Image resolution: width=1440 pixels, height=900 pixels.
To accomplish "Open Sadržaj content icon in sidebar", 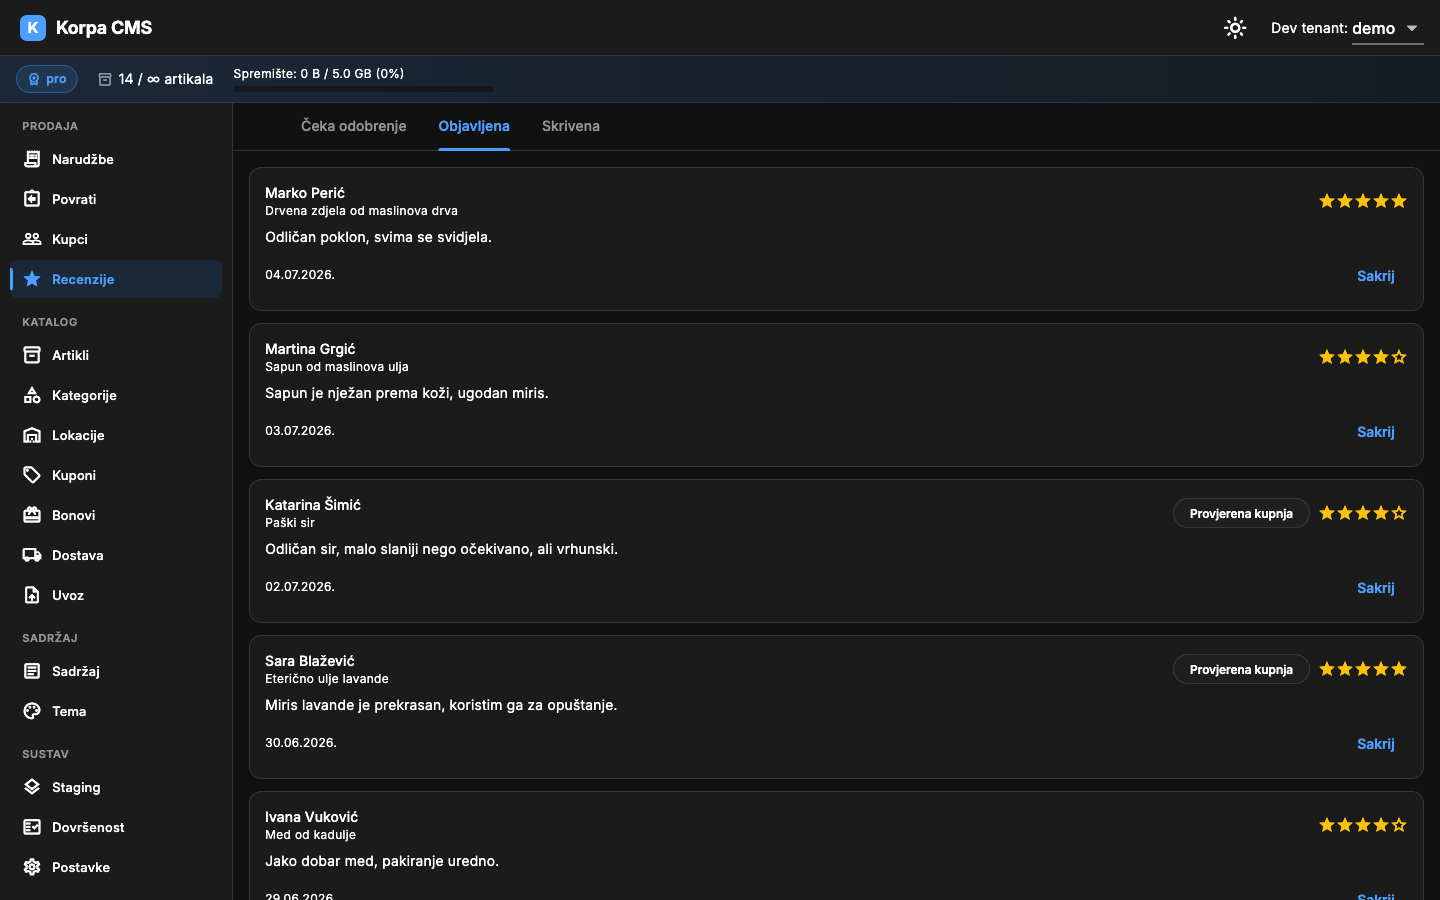I will click(32, 671).
